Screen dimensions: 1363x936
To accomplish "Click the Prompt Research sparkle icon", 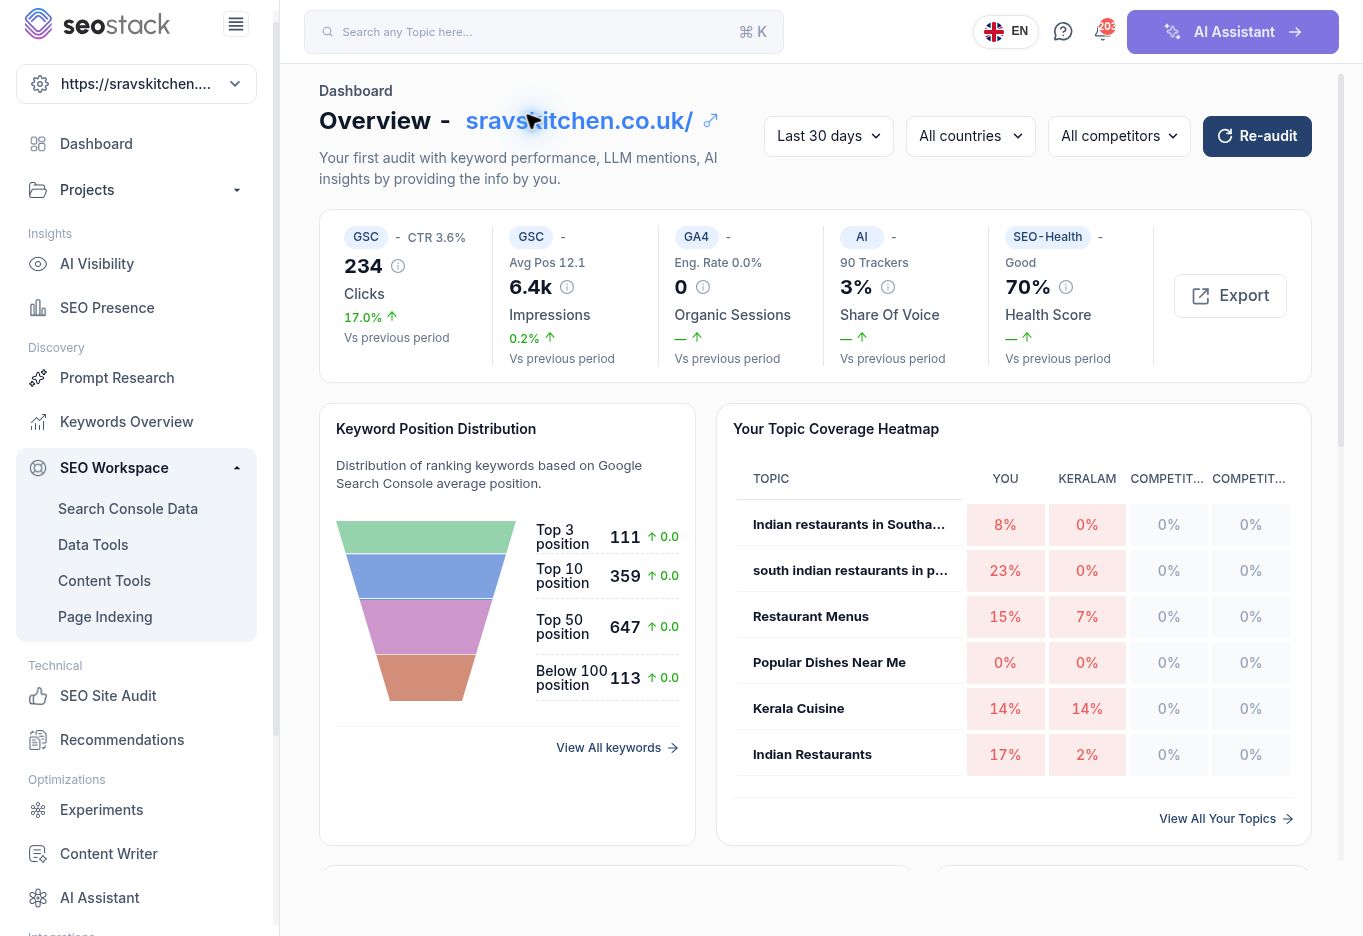I will (x=38, y=378).
